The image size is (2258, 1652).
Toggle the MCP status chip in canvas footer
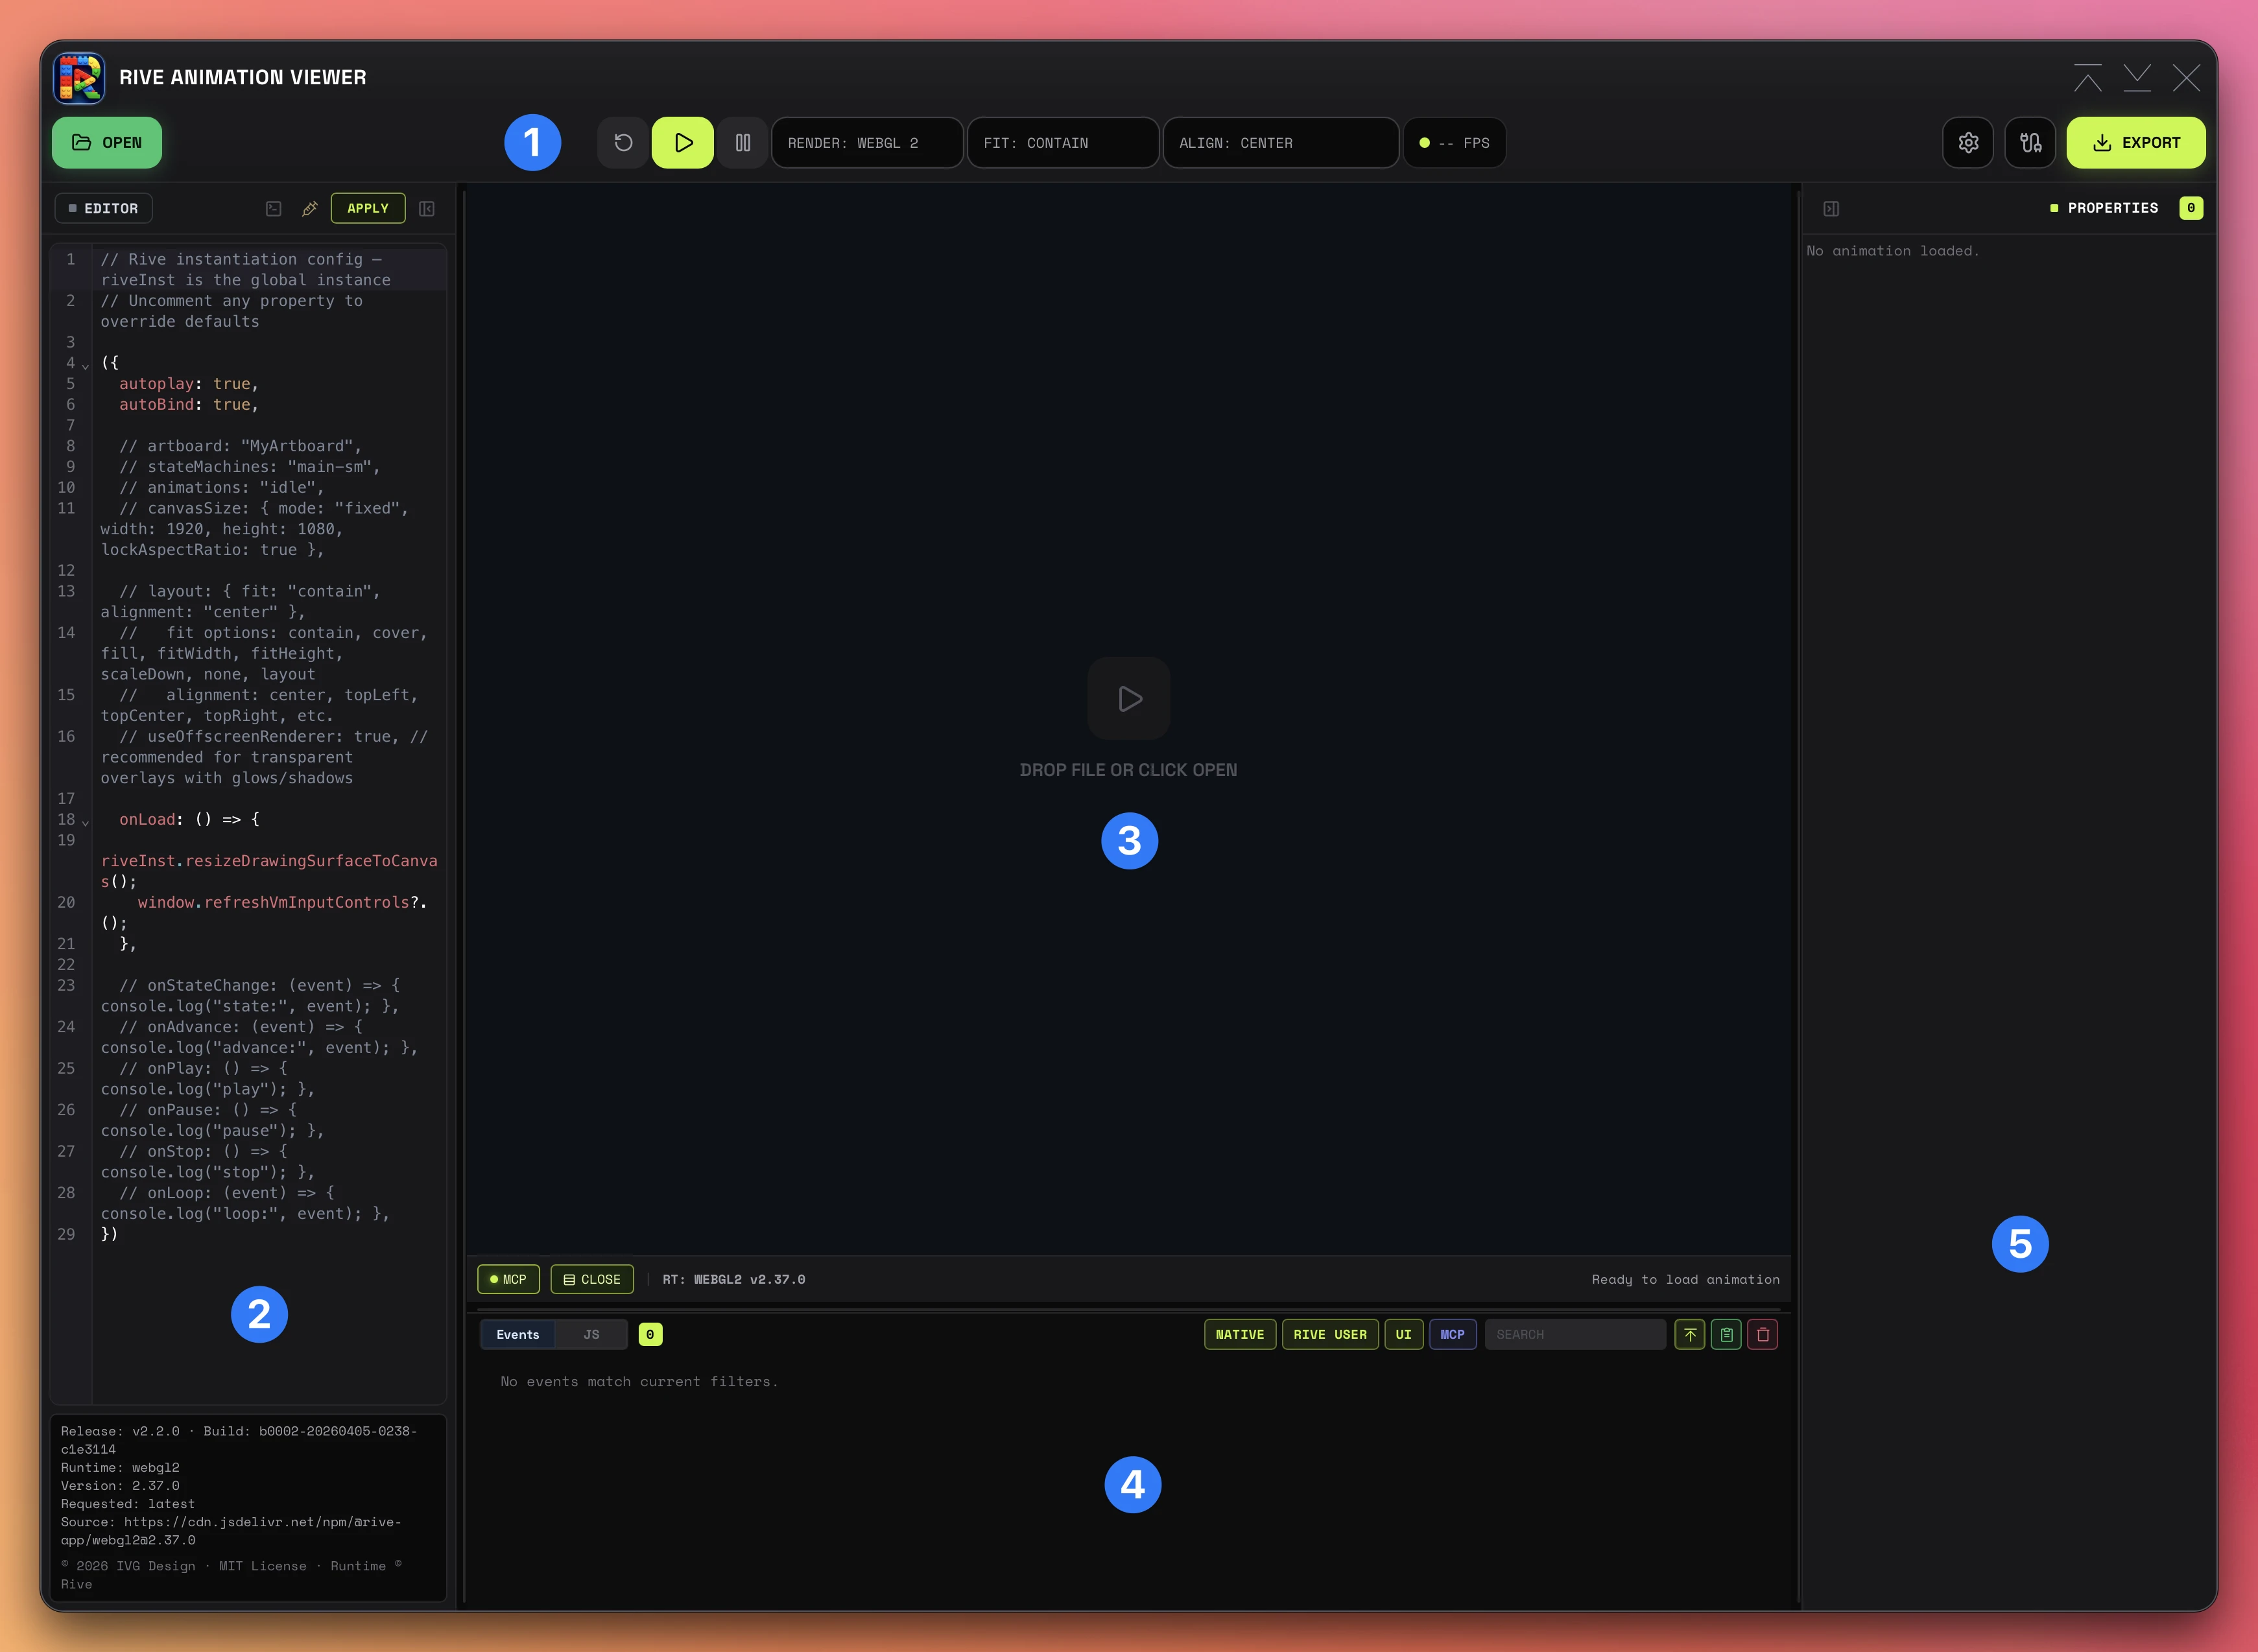(509, 1279)
